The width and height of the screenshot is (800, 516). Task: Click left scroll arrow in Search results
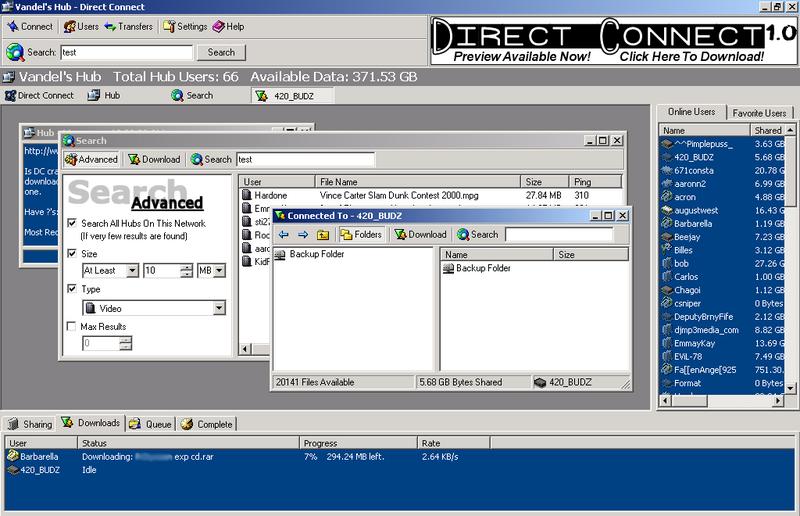pyautogui.click(x=246, y=349)
